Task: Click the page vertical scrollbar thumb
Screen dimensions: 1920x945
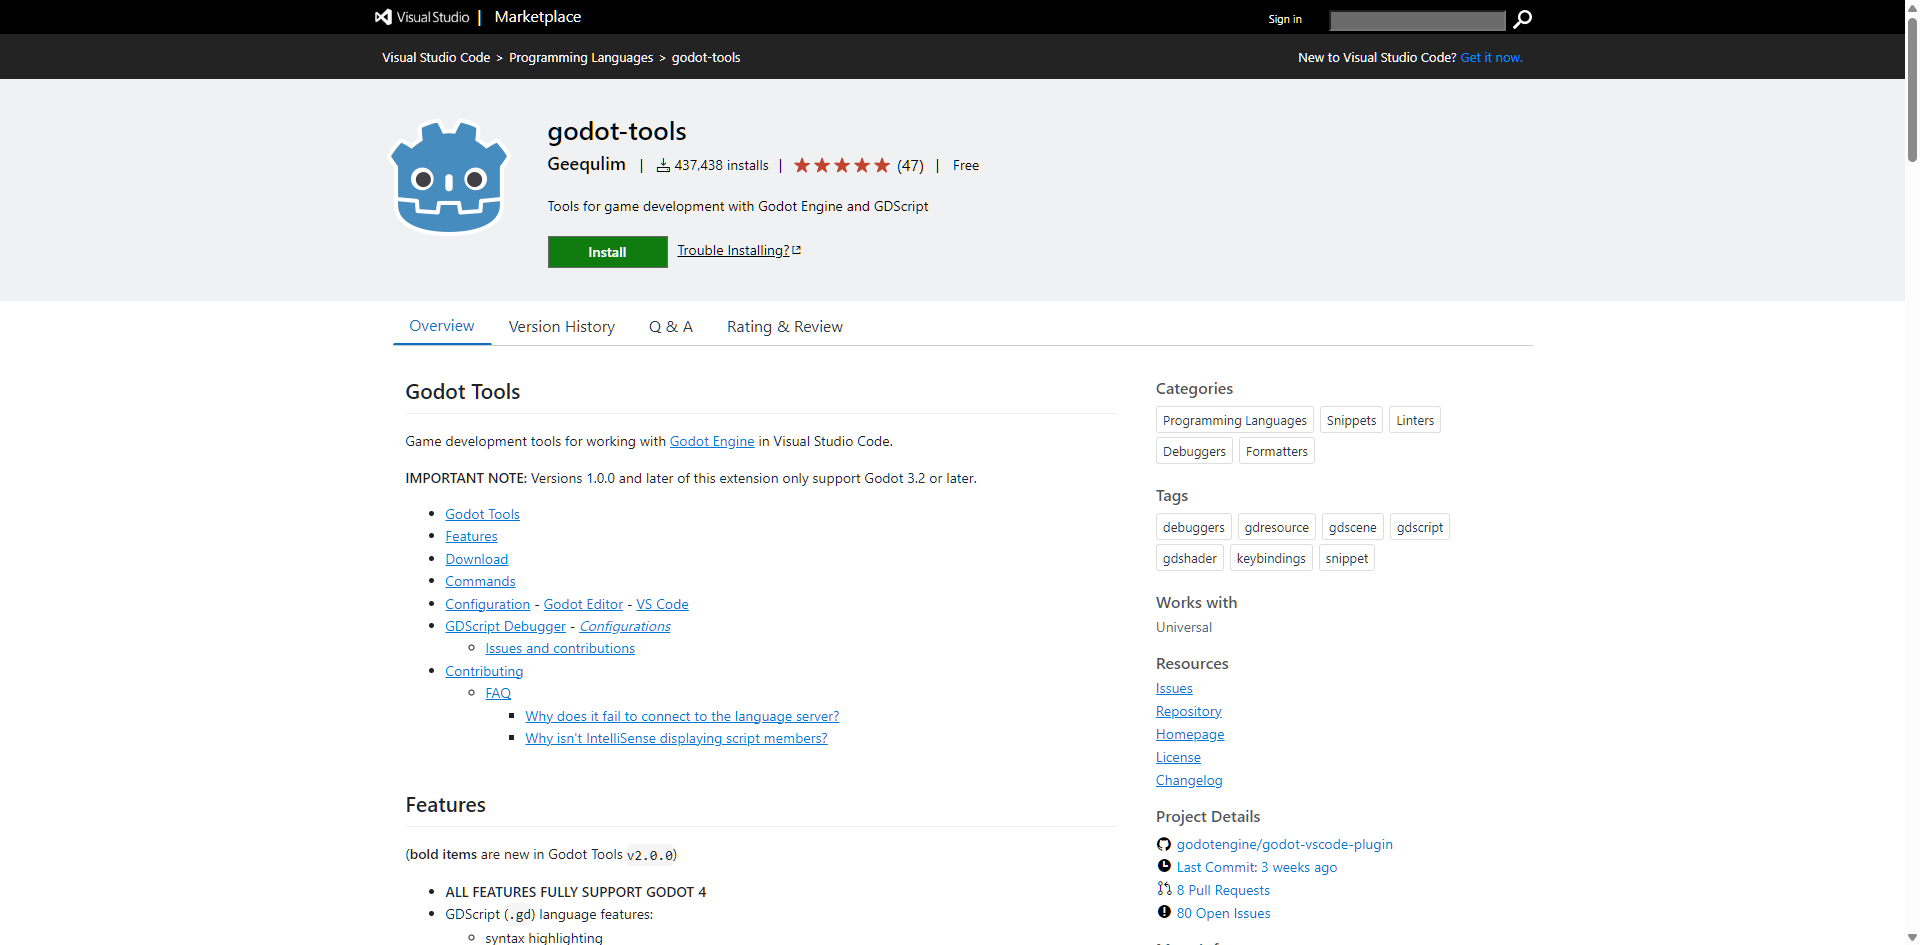Action: pyautogui.click(x=1912, y=88)
